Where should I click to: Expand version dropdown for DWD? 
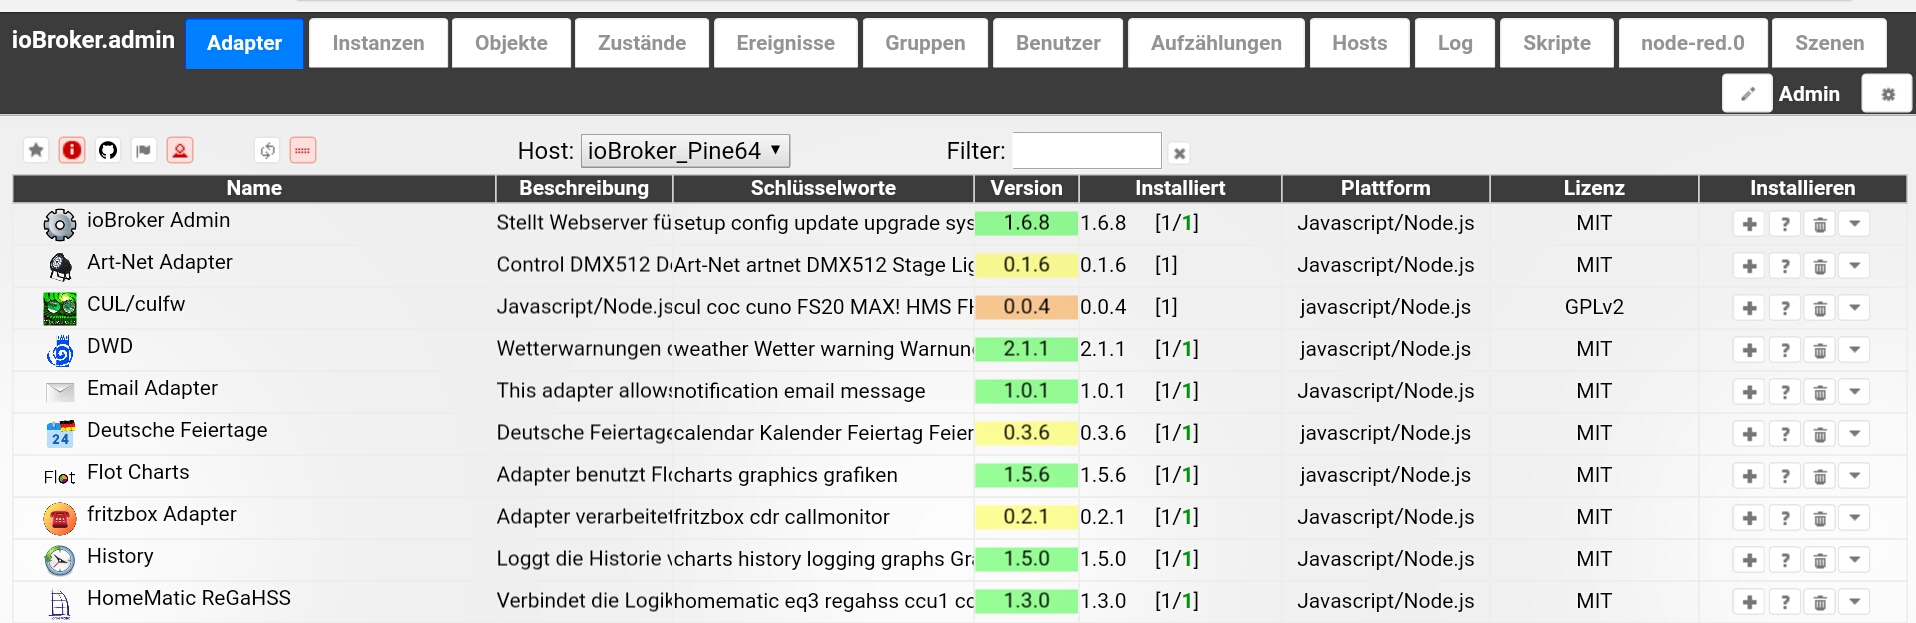click(x=1855, y=350)
